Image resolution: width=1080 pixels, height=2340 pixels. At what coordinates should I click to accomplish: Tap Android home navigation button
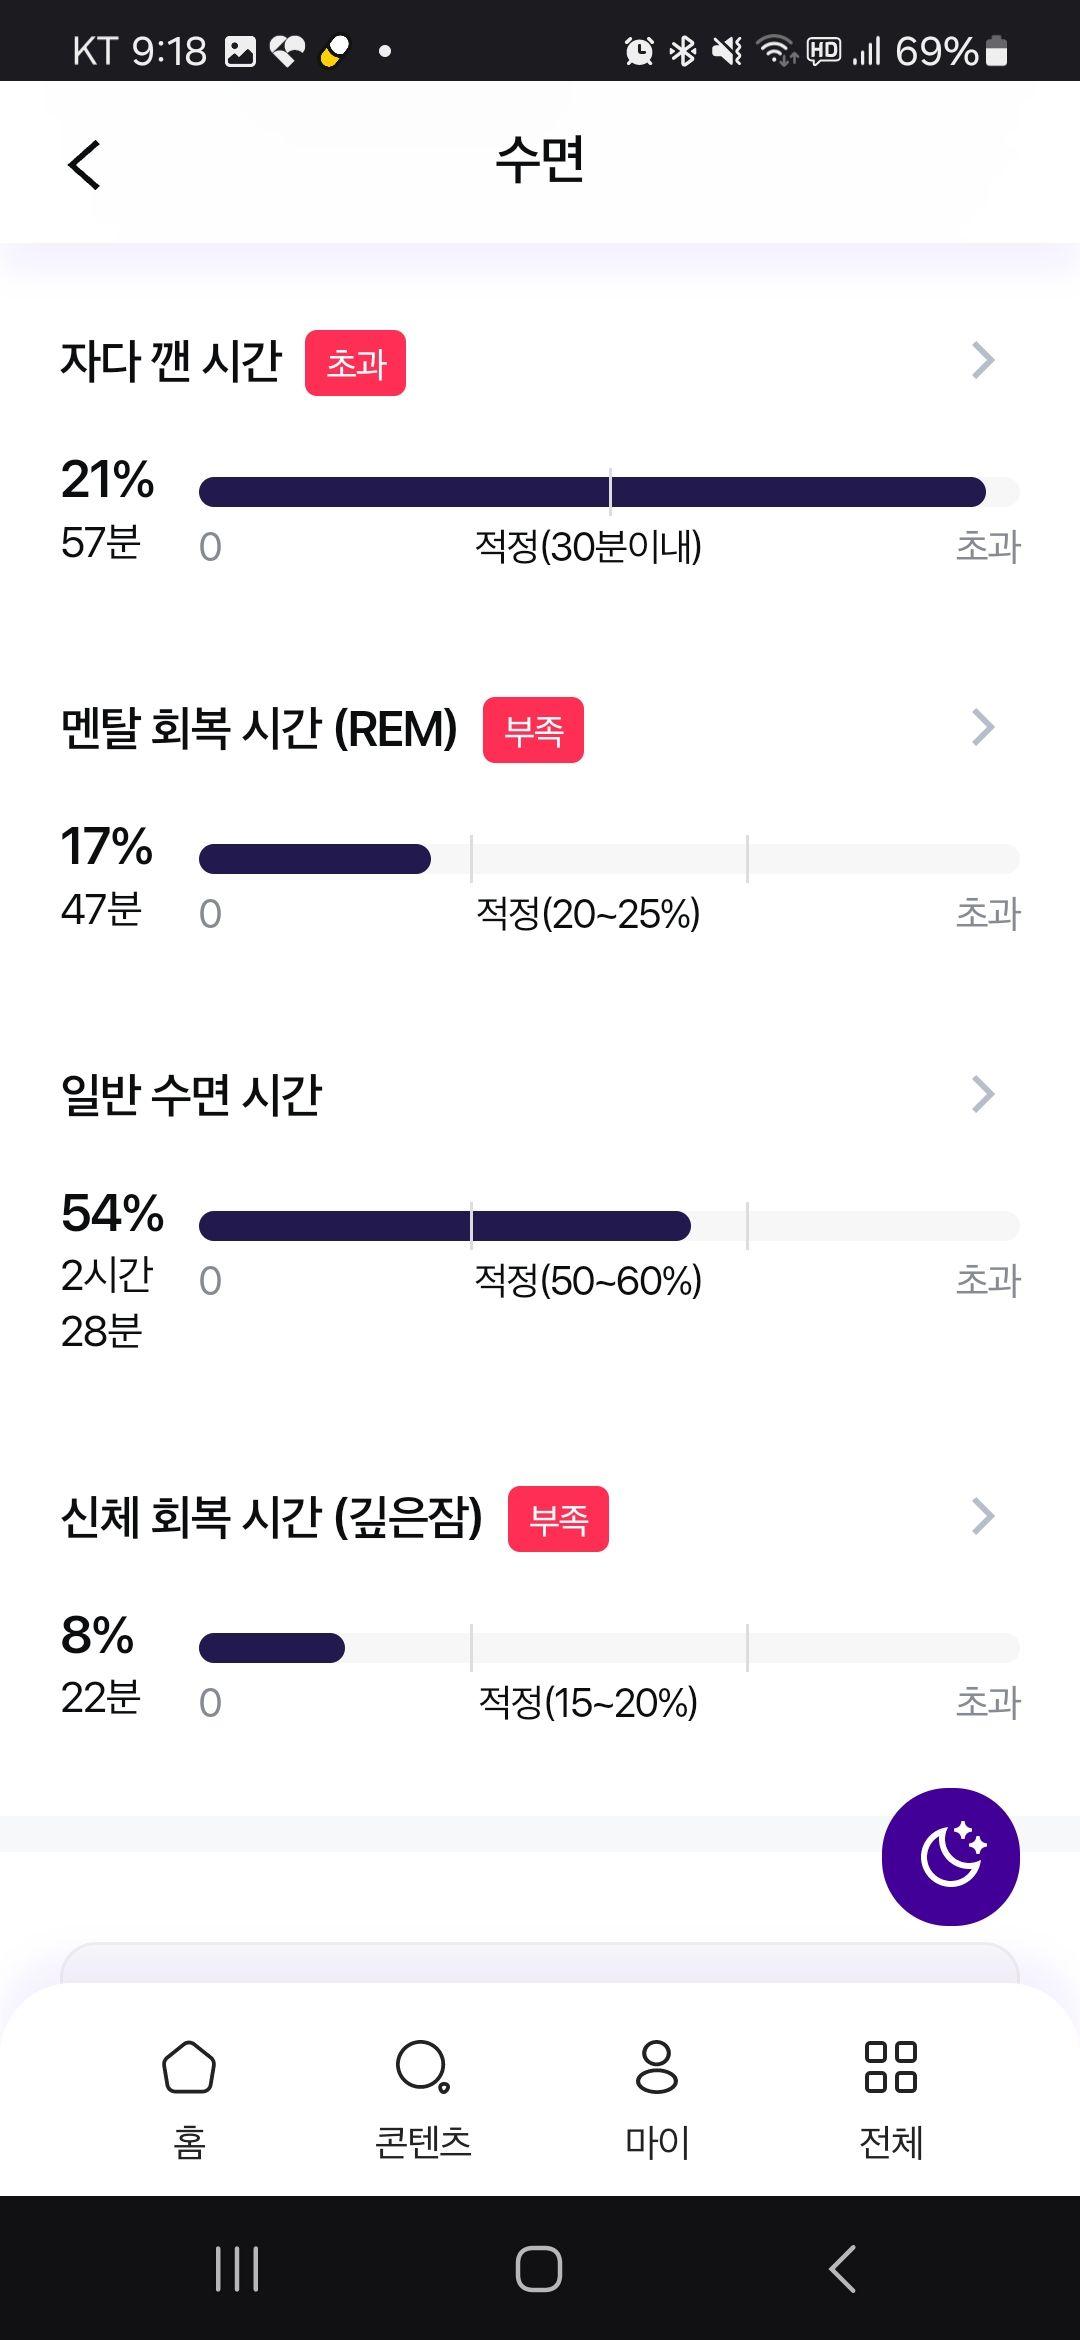(539, 2268)
